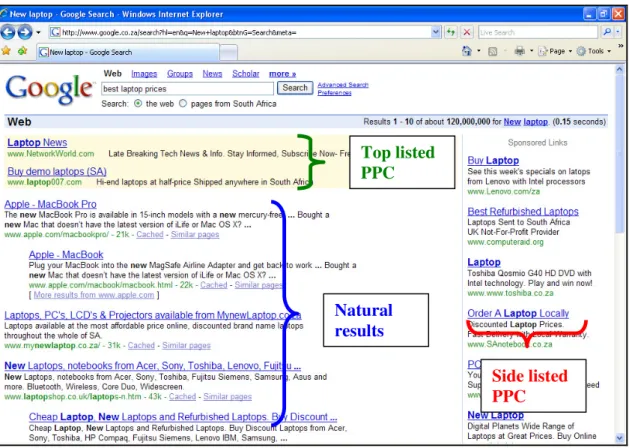The image size is (629, 448).
Task: Stop loading with the red X icon
Action: point(467,32)
